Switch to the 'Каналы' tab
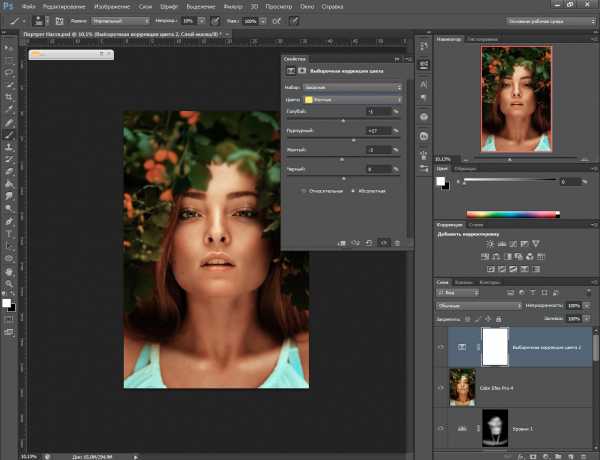The width and height of the screenshot is (600, 460). pos(463,282)
